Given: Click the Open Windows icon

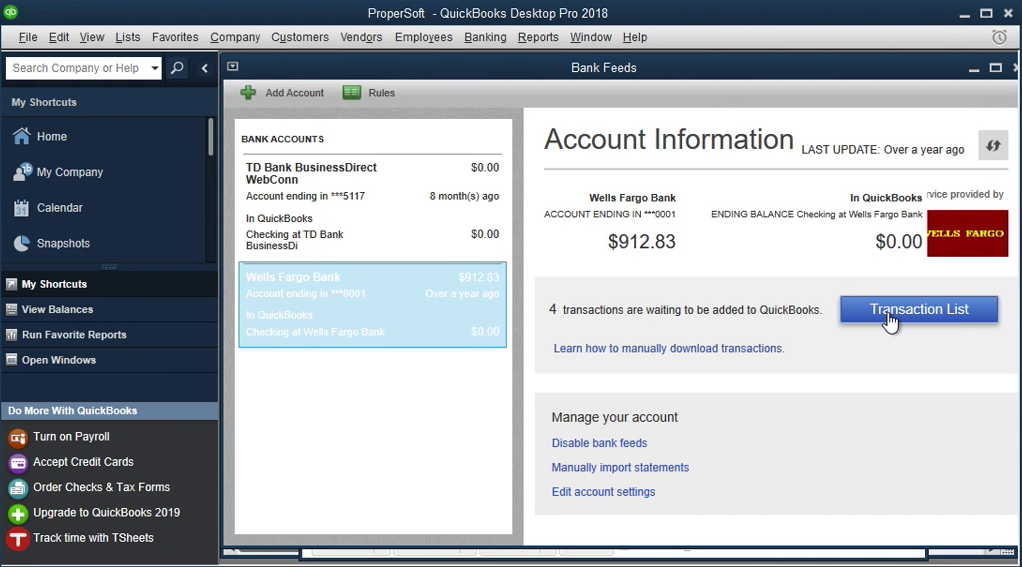Looking at the screenshot, I should pyautogui.click(x=11, y=360).
